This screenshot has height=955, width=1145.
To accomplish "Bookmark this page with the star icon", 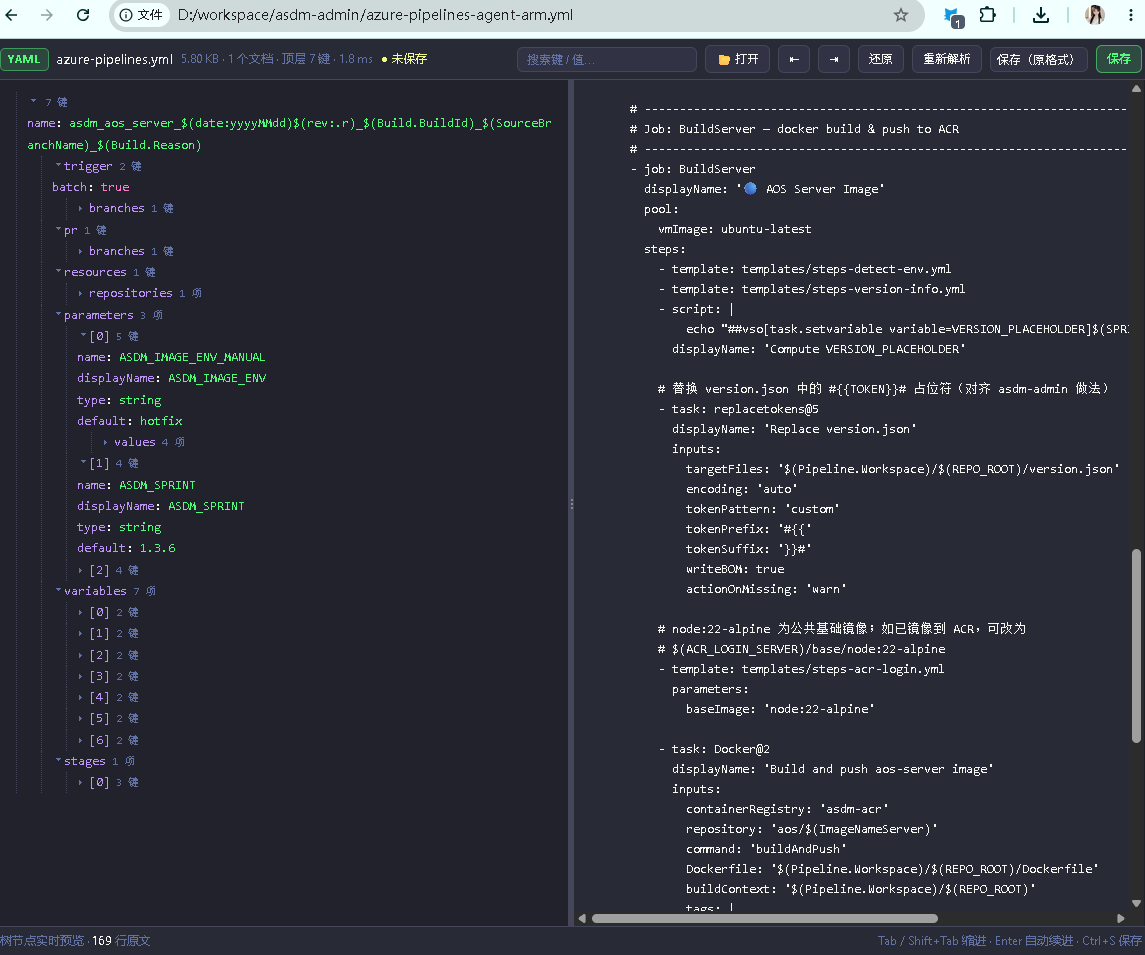I will (901, 15).
